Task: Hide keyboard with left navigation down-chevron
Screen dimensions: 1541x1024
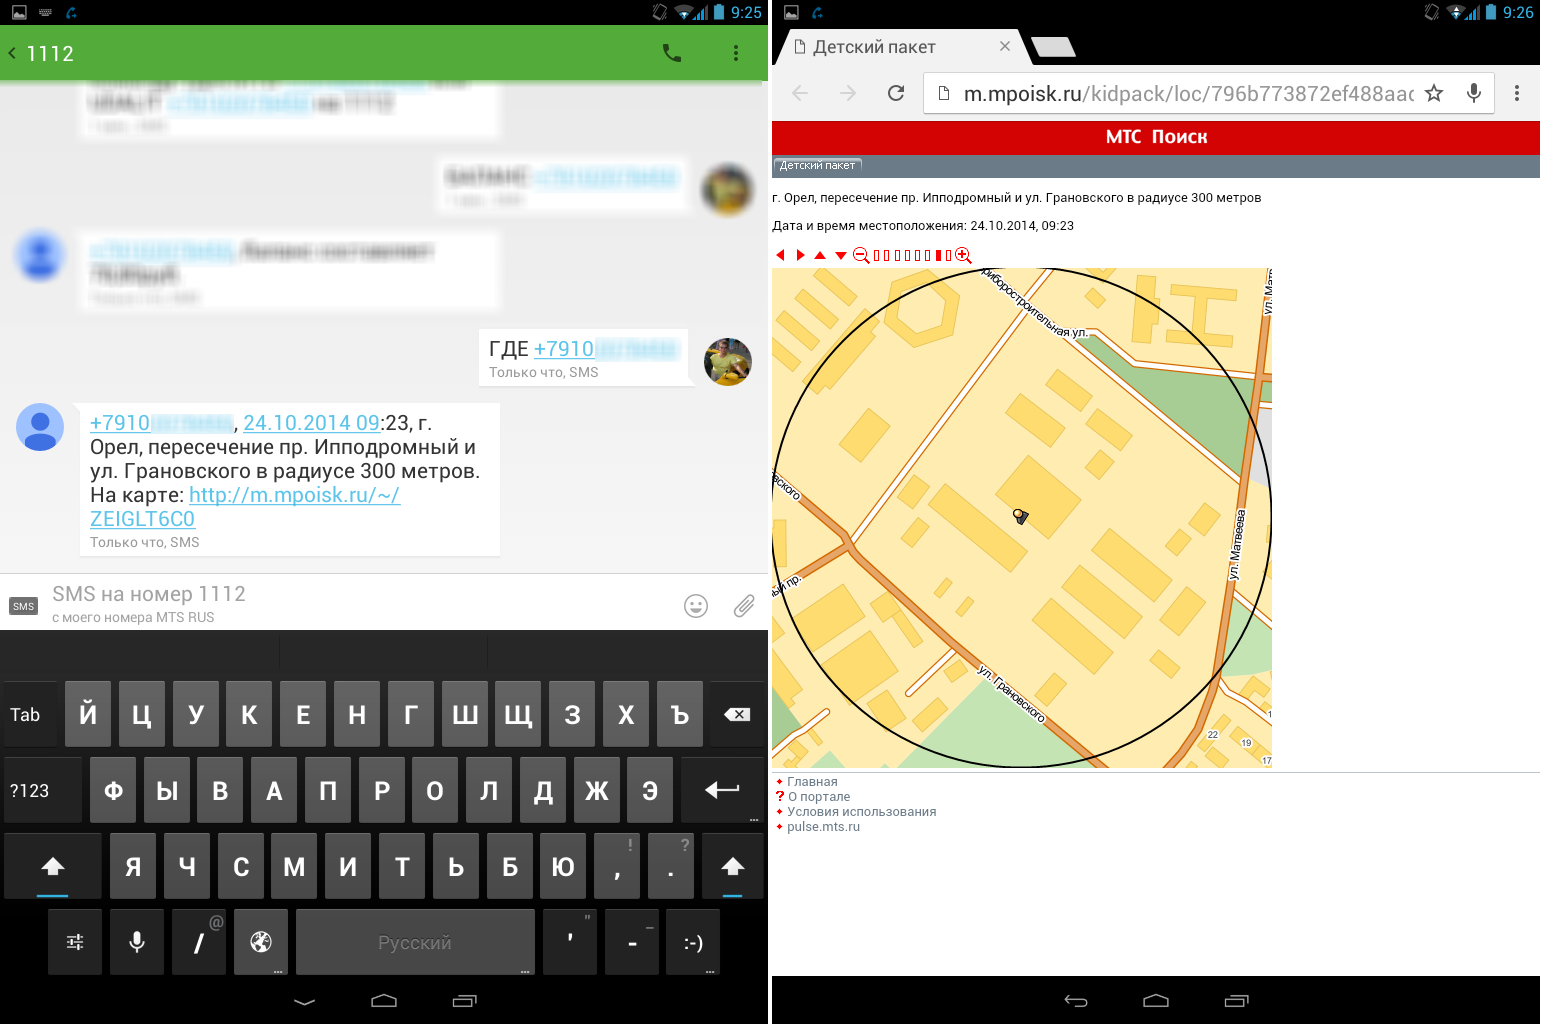Action: pos(305,1001)
